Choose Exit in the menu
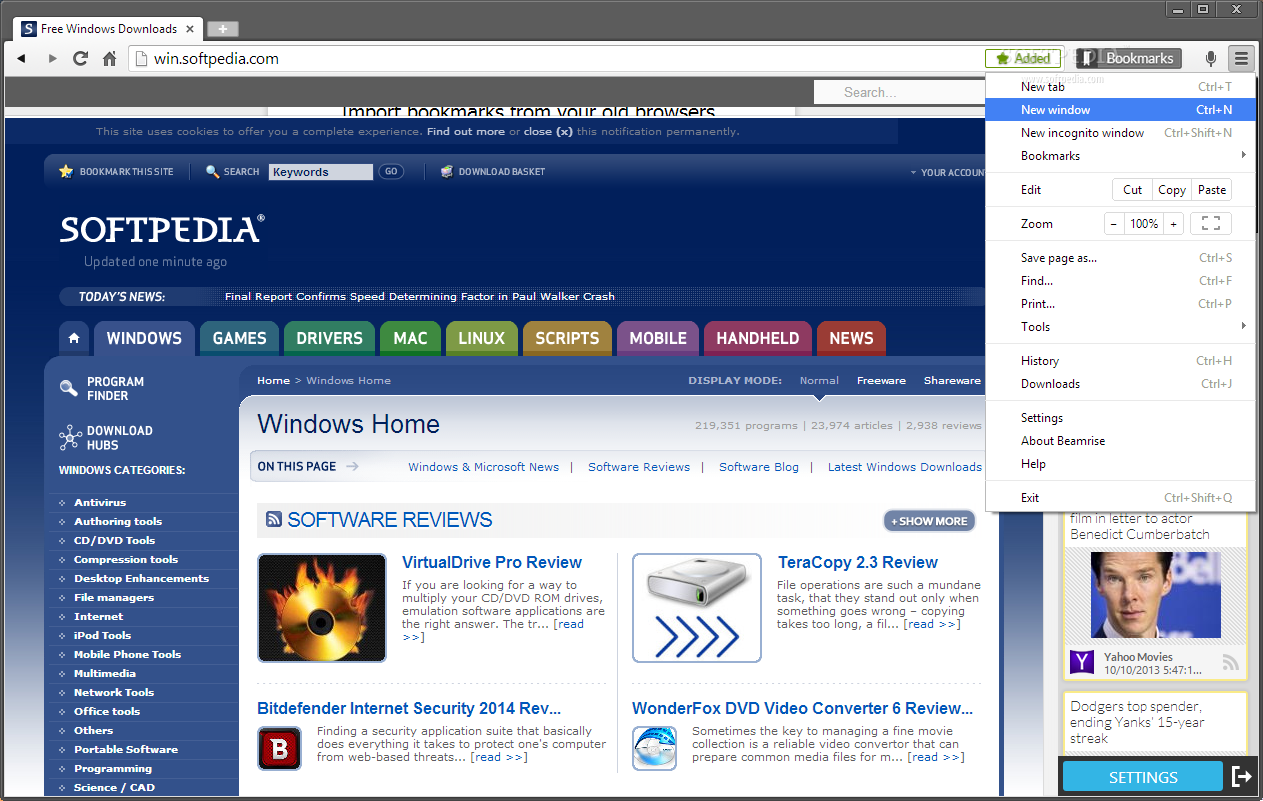Screen dimensions: 1263x801 point(1120,498)
